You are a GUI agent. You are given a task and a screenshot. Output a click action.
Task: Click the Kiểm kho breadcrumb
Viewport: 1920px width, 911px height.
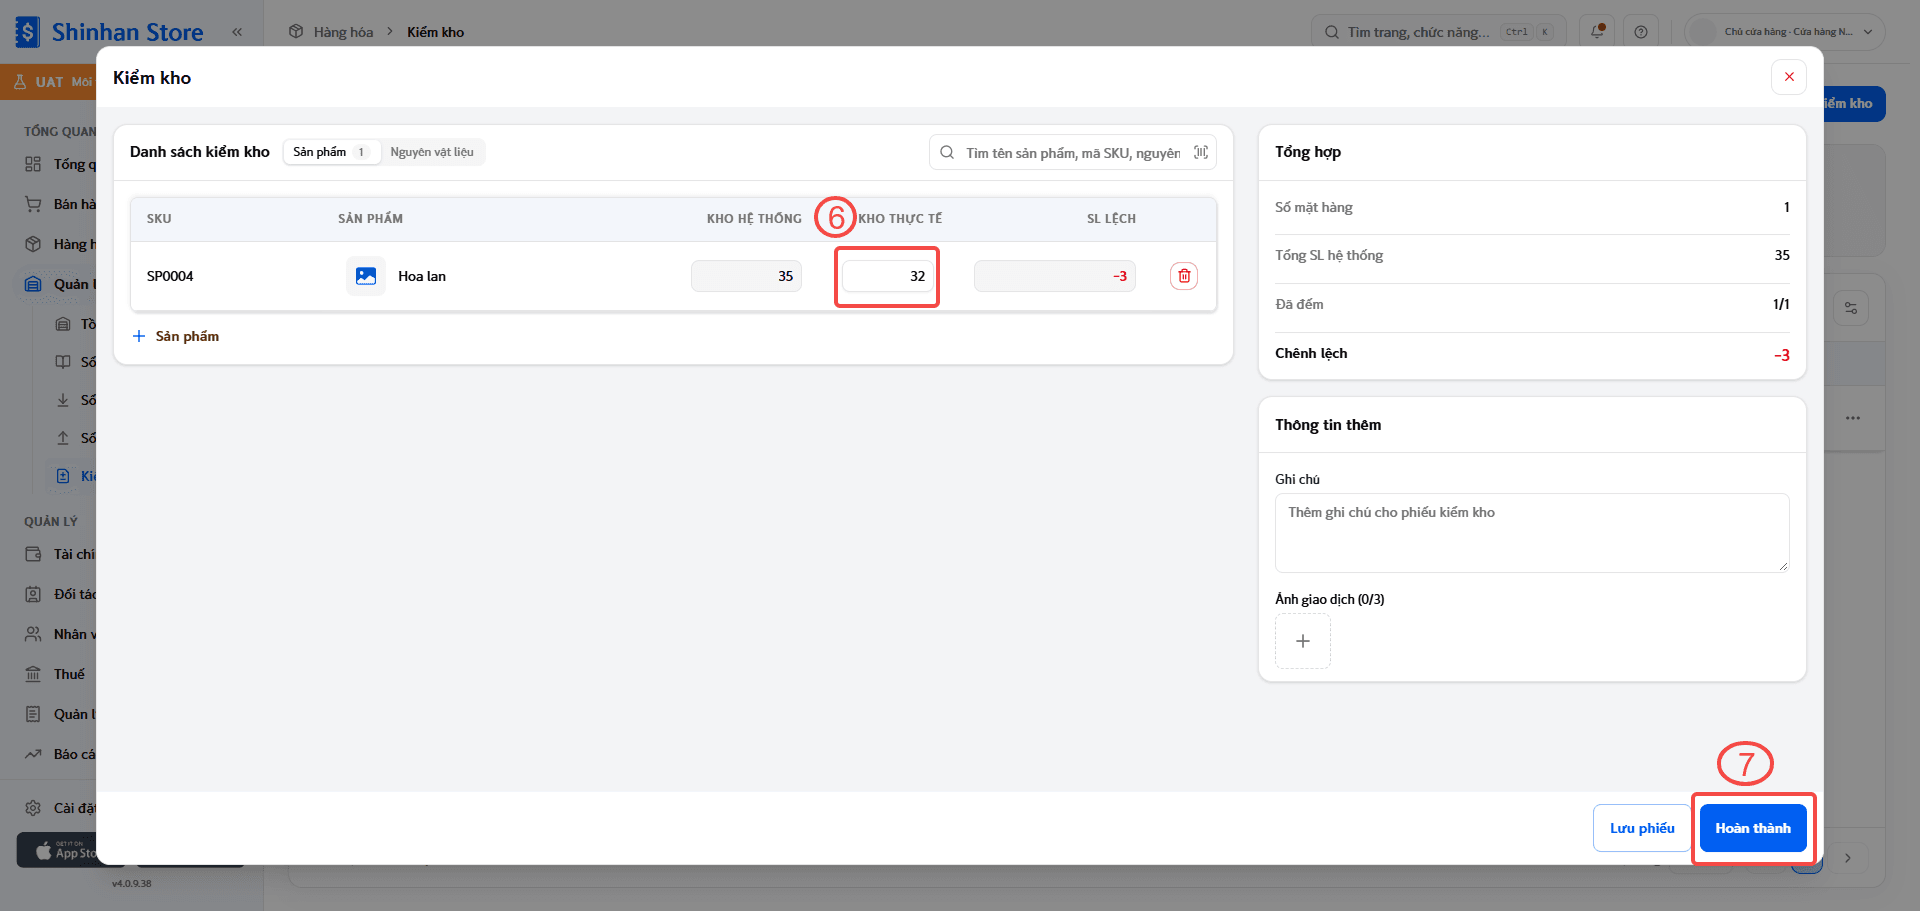coord(436,32)
